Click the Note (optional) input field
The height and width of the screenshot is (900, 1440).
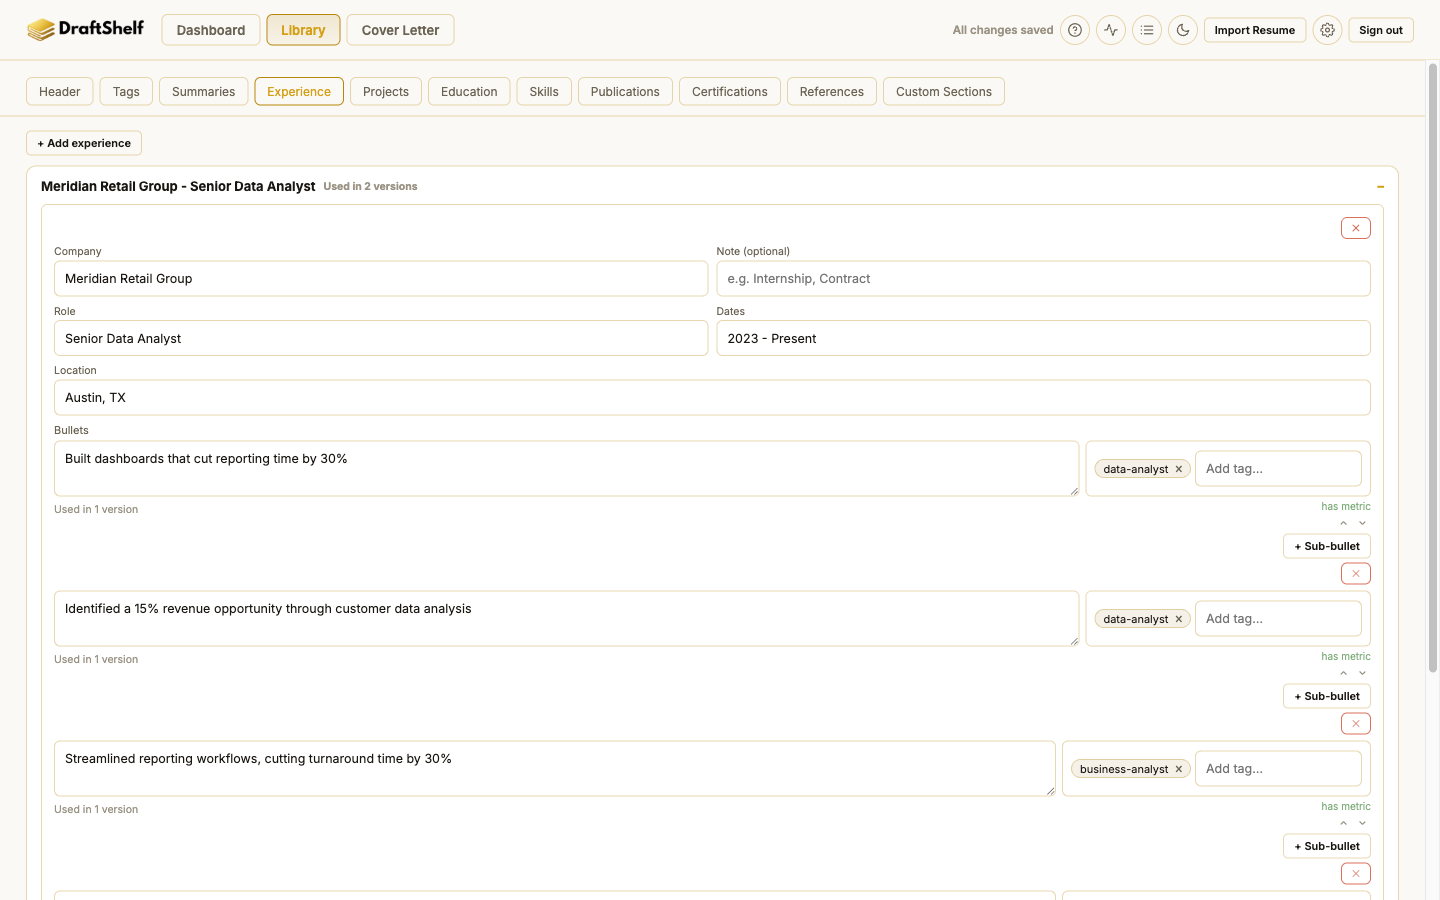tap(1043, 279)
